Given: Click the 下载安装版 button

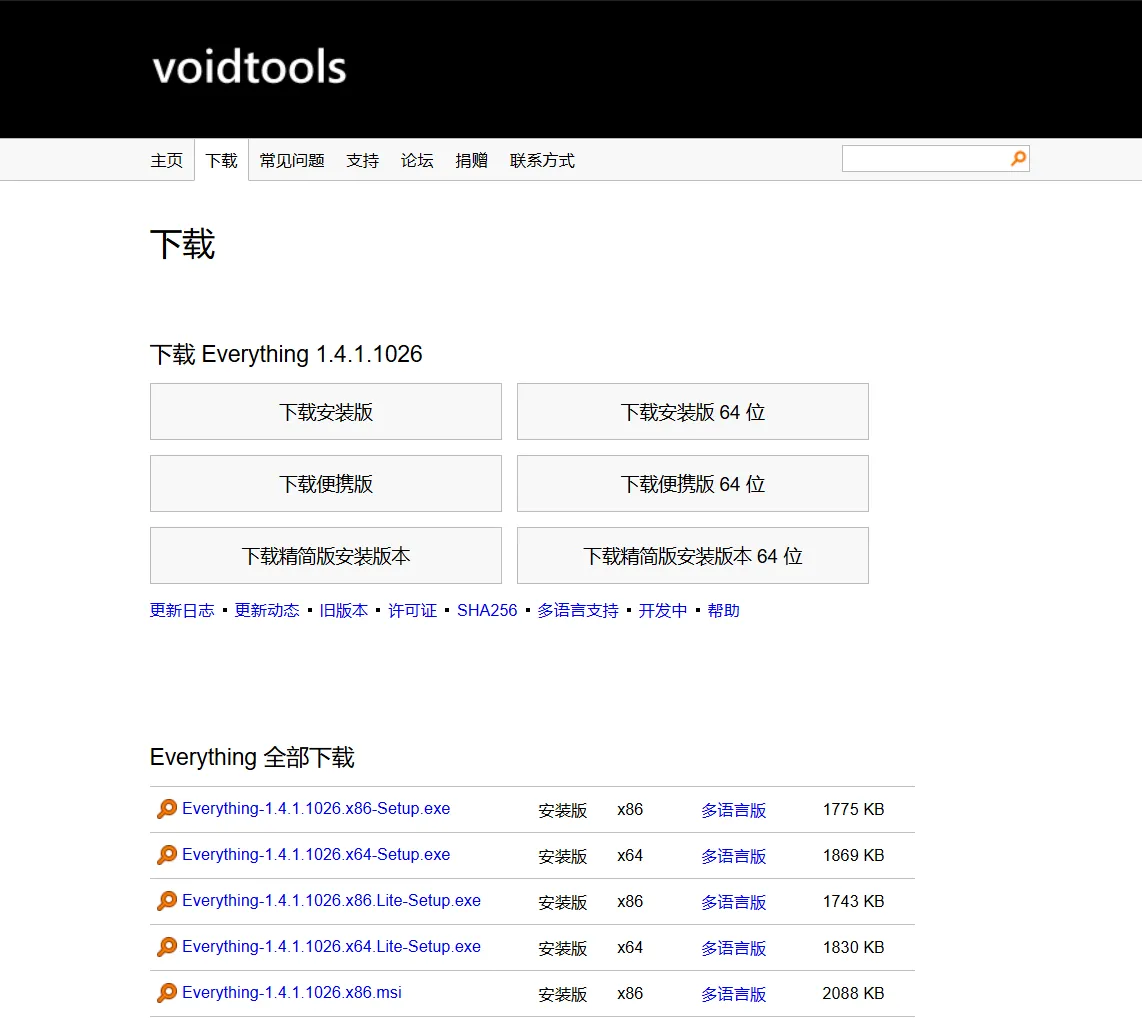Looking at the screenshot, I should [326, 411].
